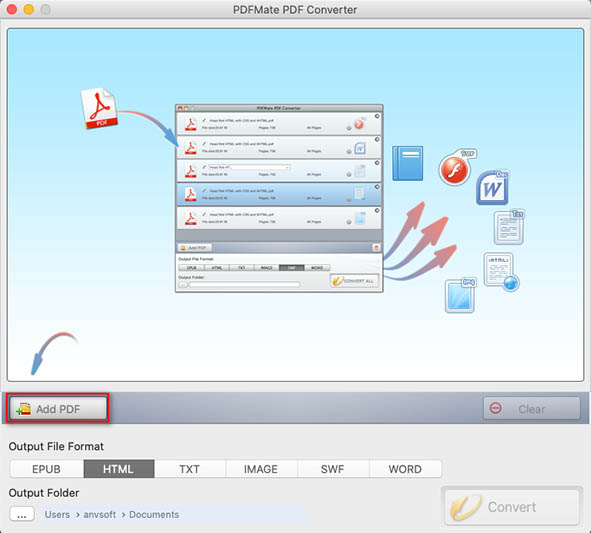Screen dimensions: 591x533
Task: Click the Documents segment in folder path
Action: [154, 515]
